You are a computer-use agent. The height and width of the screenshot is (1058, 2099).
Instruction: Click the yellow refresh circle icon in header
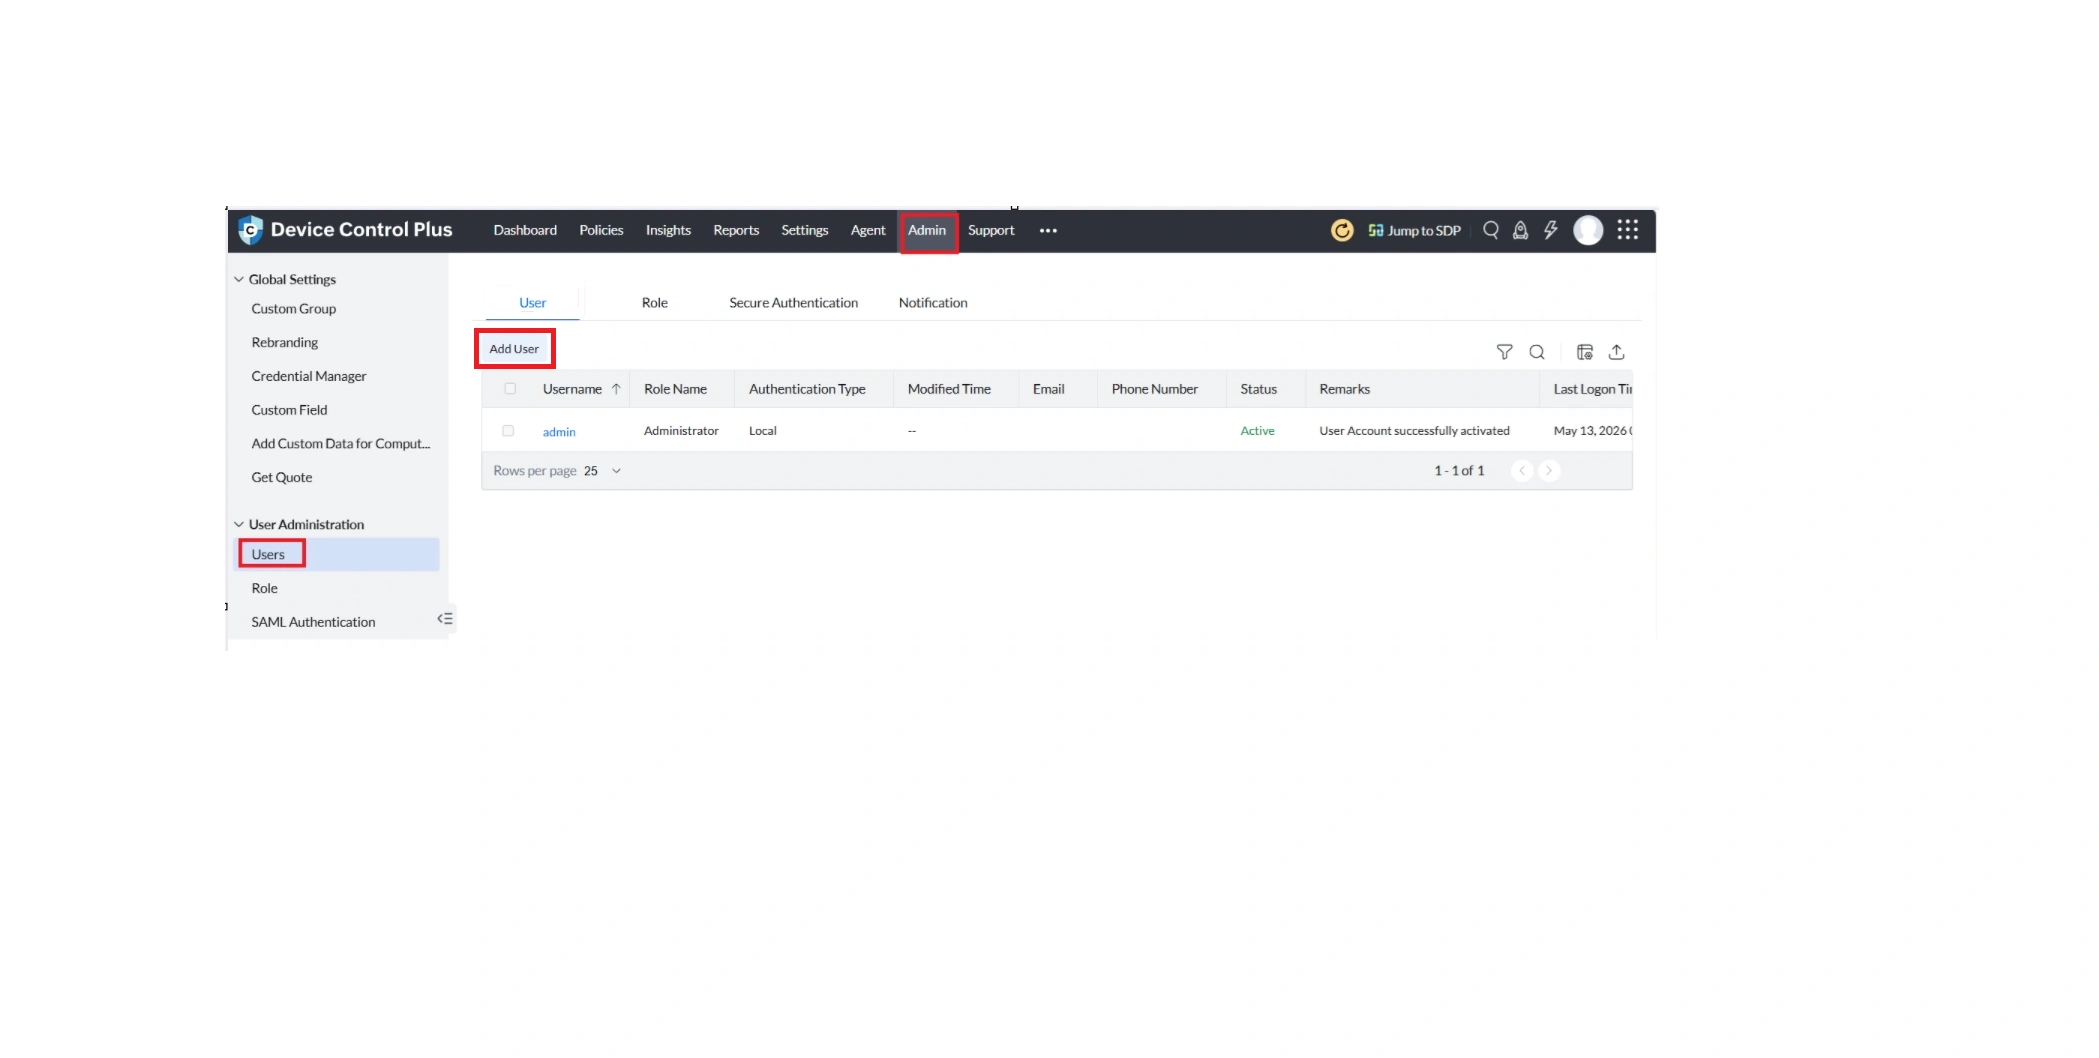coord(1342,231)
